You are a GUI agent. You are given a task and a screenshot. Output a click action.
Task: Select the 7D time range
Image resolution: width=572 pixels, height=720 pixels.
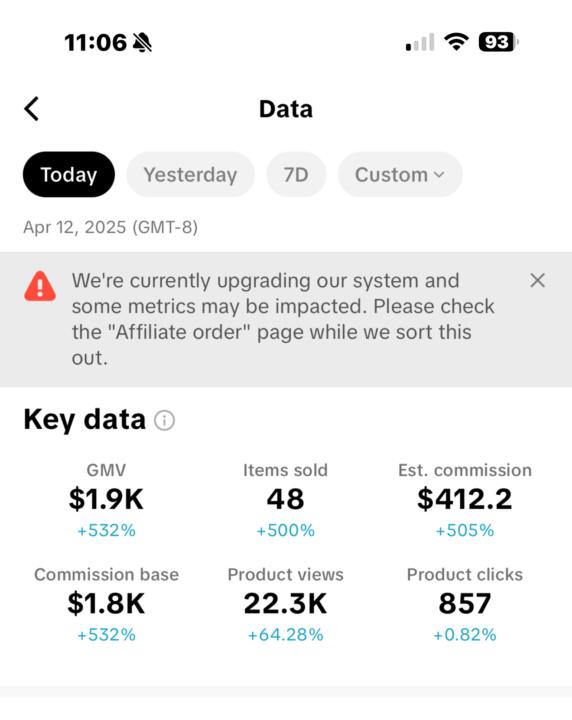(296, 174)
